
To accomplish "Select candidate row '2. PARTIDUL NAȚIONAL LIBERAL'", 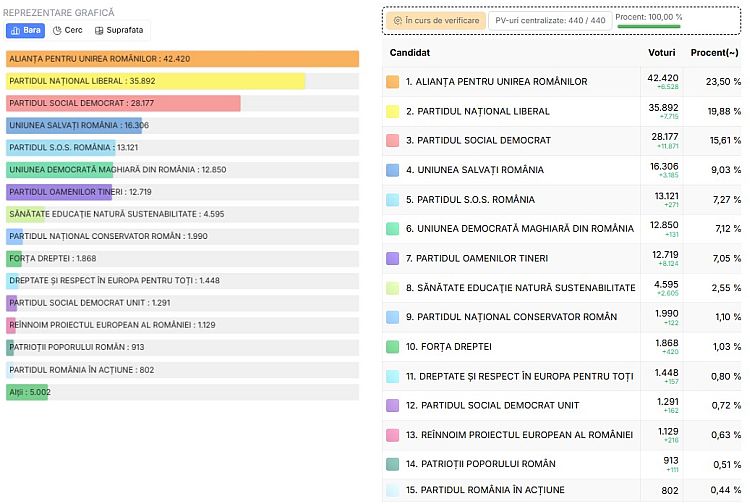I will click(562, 111).
